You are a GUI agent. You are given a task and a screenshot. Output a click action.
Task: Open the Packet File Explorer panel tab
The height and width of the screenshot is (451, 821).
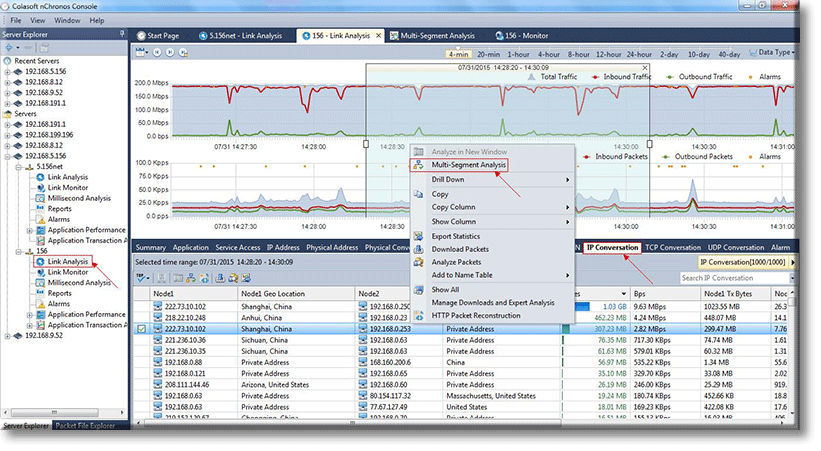tap(85, 426)
